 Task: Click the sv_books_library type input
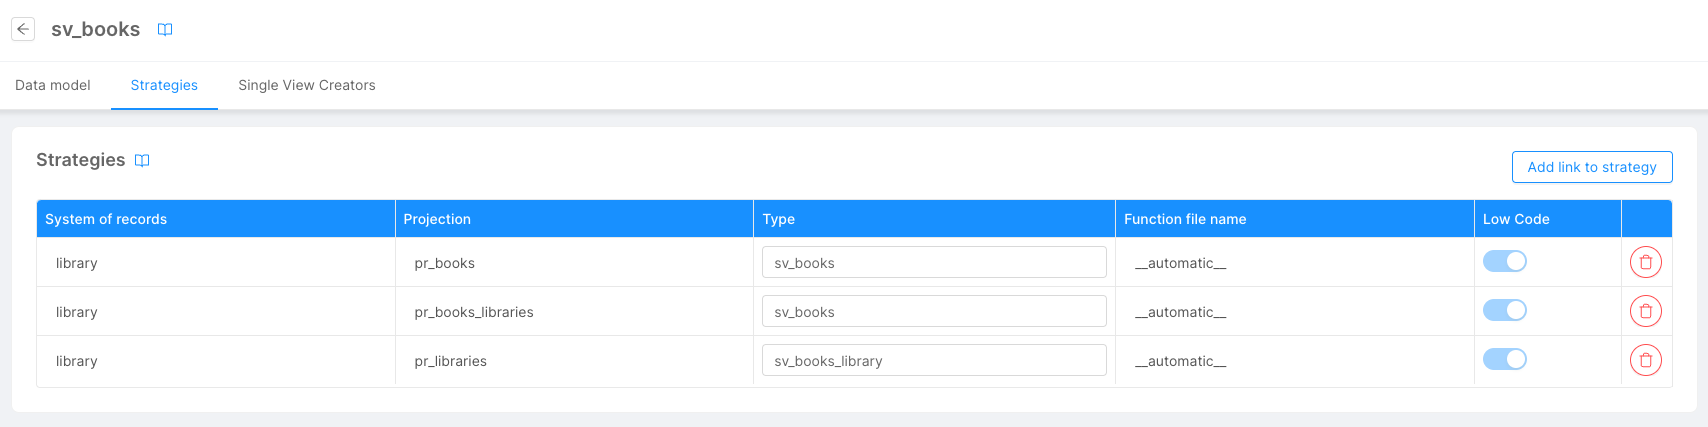[934, 360]
